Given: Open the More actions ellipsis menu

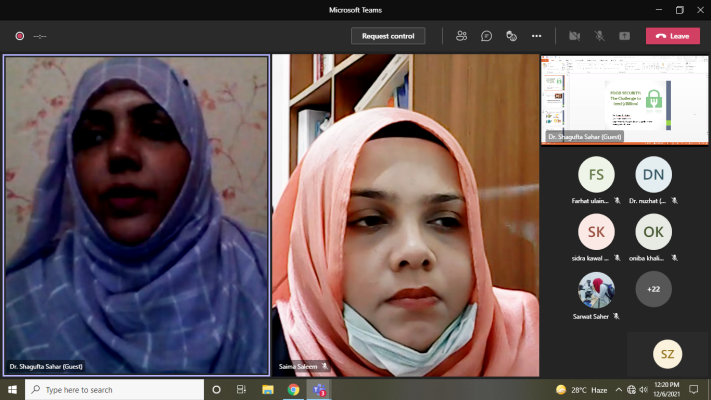Looking at the screenshot, I should click(536, 36).
